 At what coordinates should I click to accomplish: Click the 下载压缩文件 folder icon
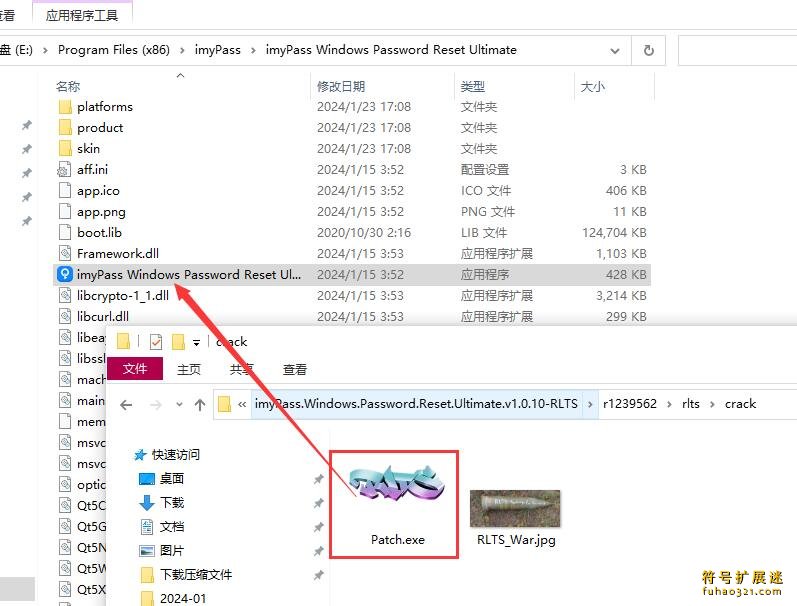point(146,575)
